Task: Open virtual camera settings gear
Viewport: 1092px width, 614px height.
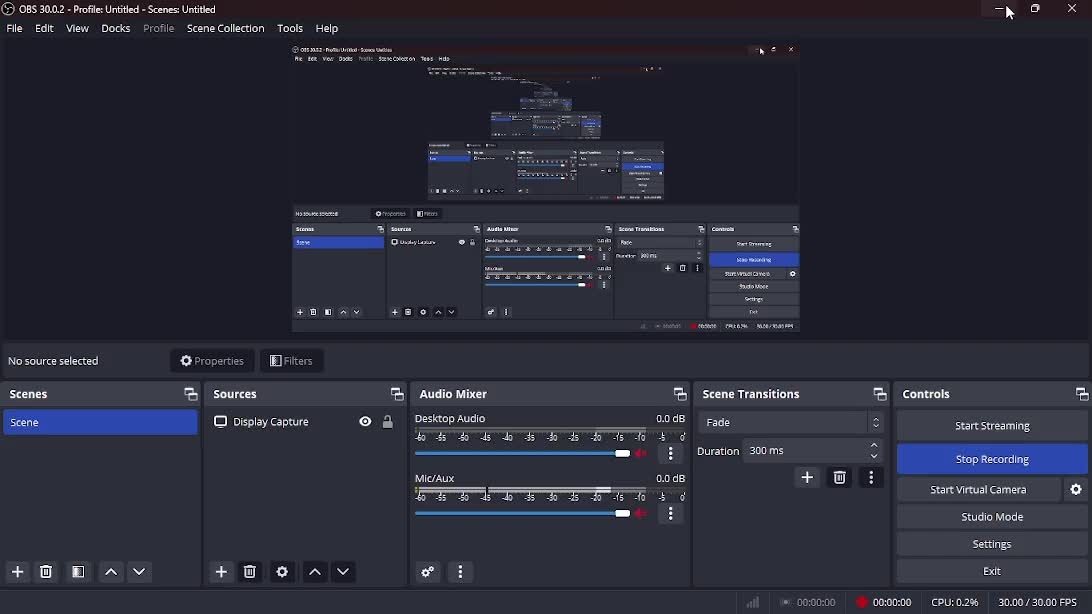Action: point(1076,489)
